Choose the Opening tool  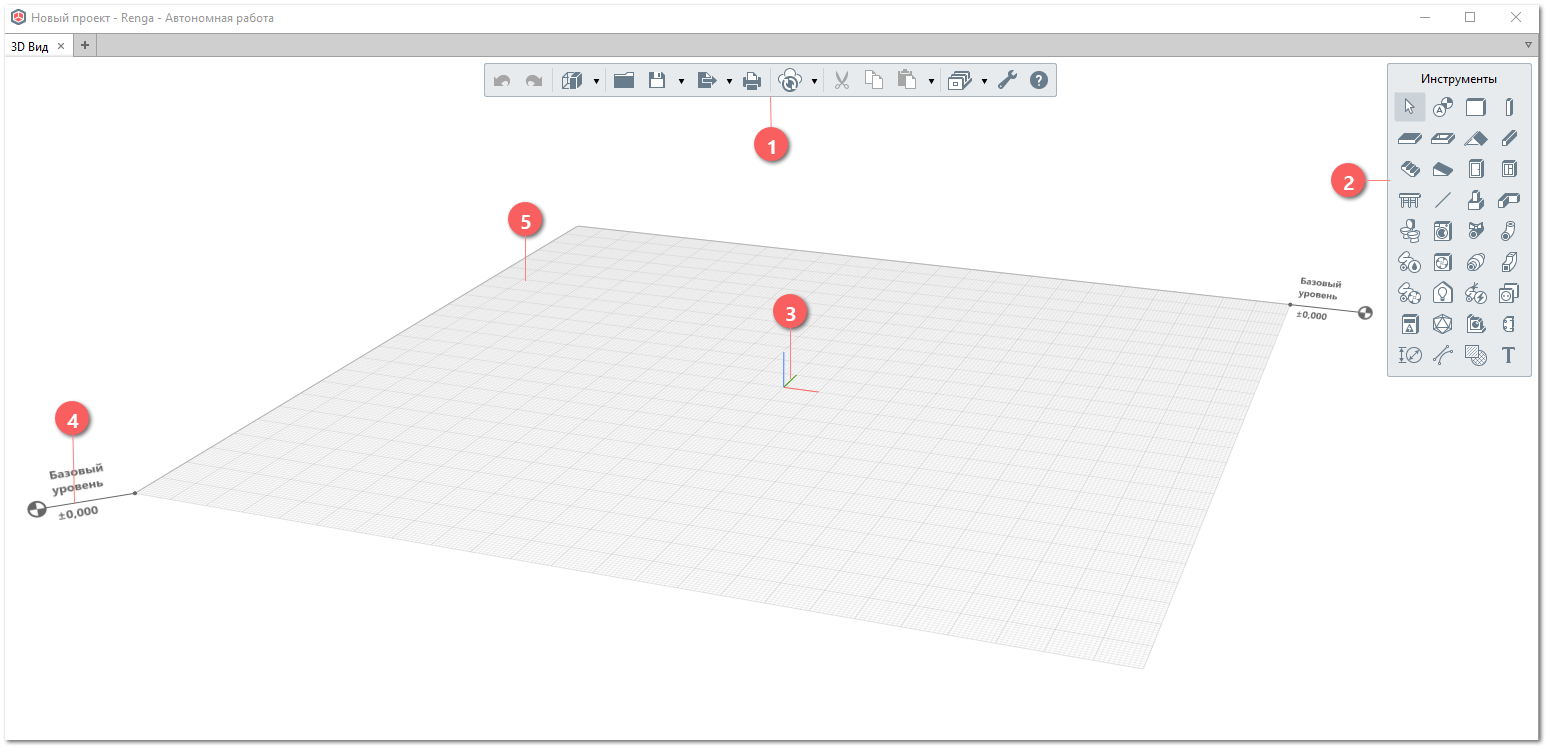[x=1443, y=138]
